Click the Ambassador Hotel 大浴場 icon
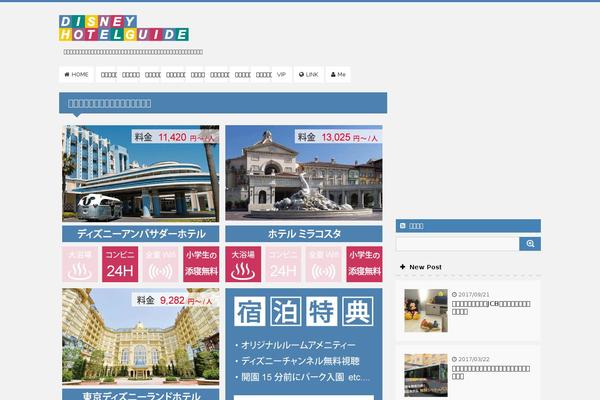600x400 pixels. (80, 264)
